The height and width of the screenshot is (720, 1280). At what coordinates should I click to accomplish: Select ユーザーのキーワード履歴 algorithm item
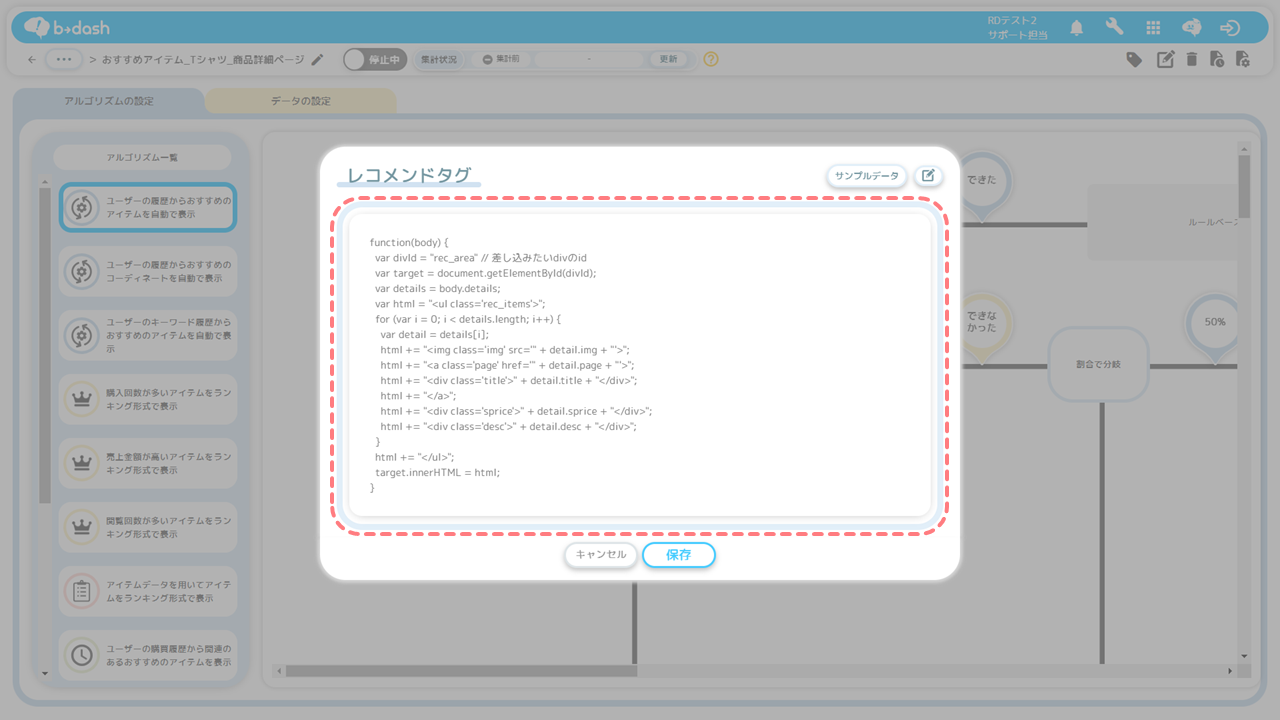148,335
